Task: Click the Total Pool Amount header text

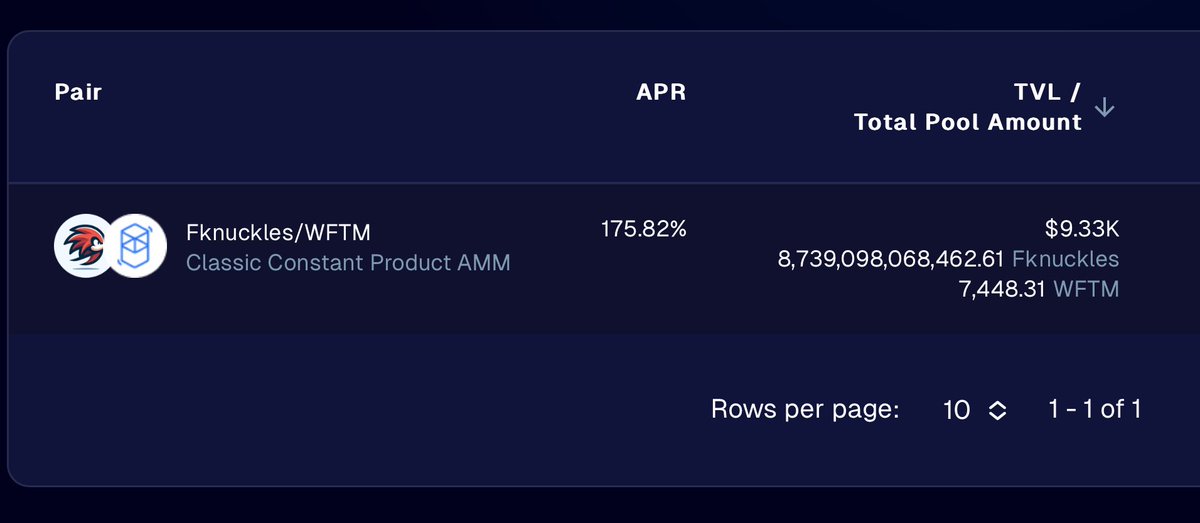Action: (968, 122)
